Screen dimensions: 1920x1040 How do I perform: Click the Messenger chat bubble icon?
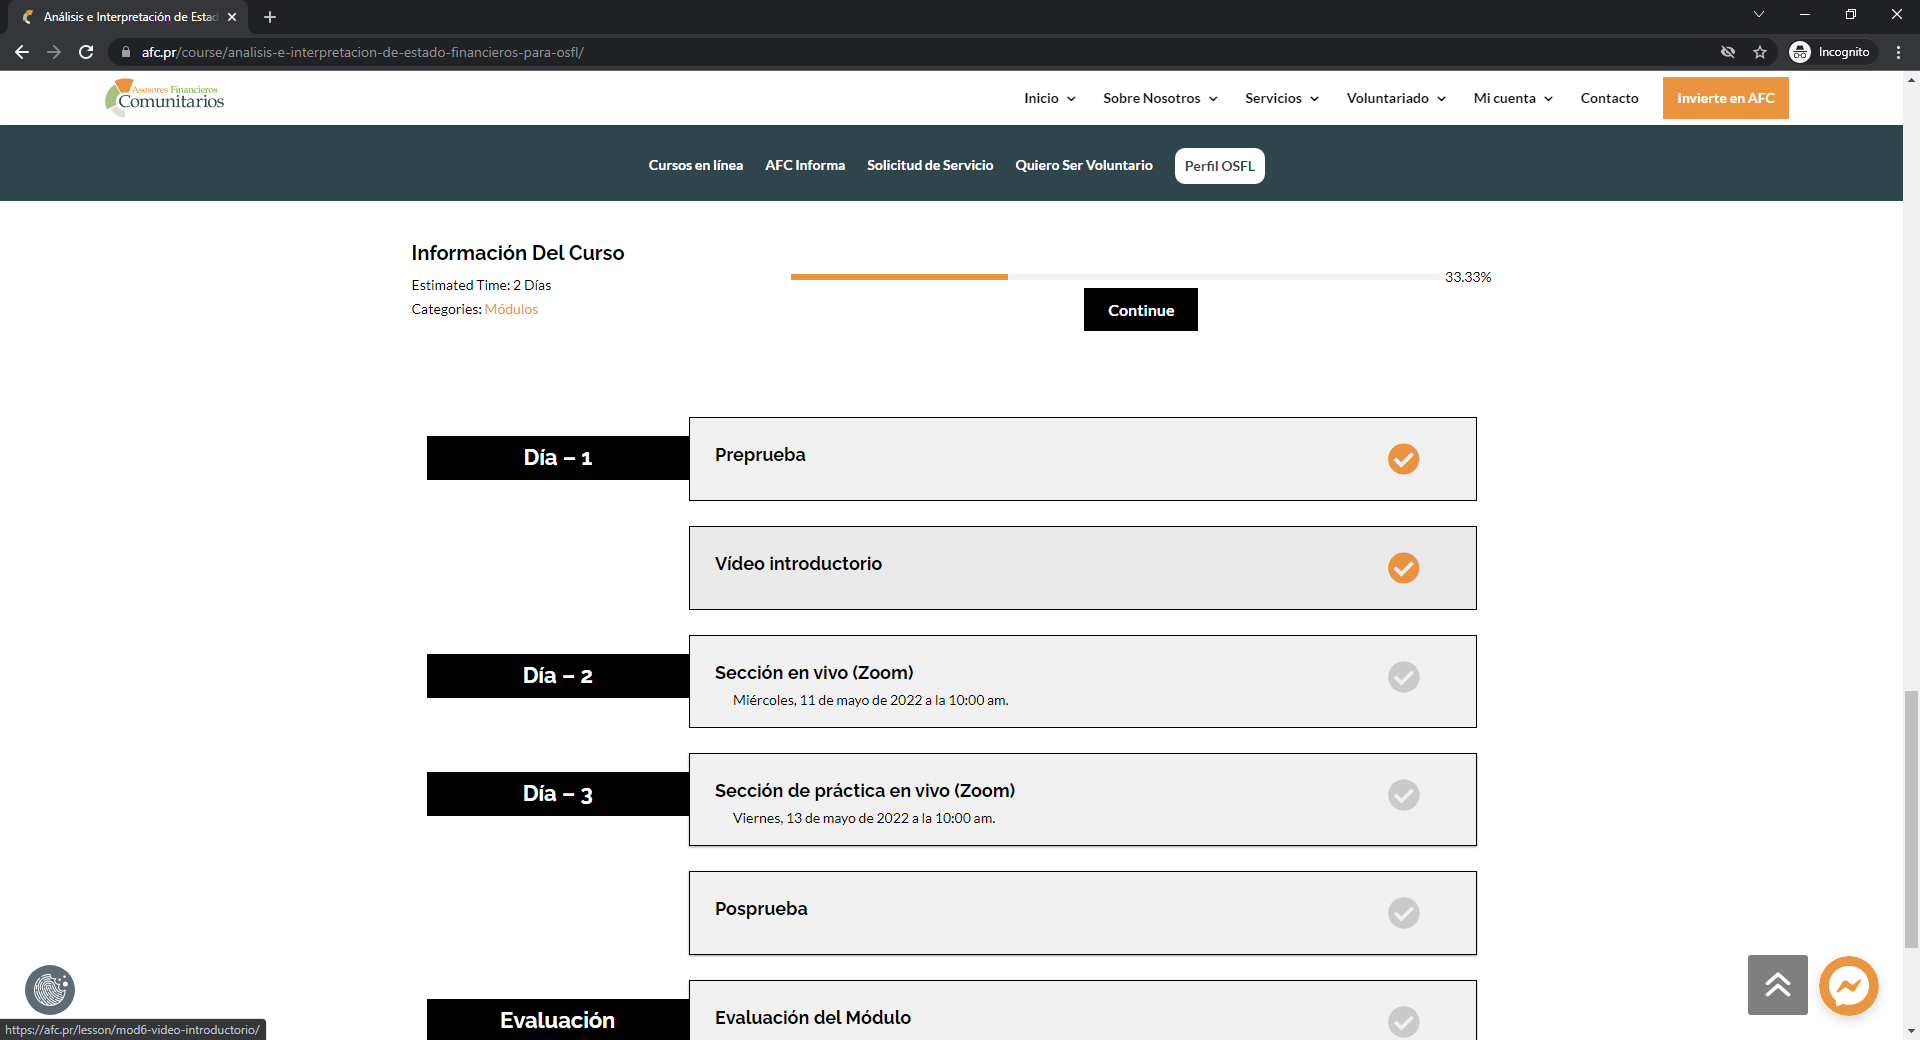point(1848,986)
